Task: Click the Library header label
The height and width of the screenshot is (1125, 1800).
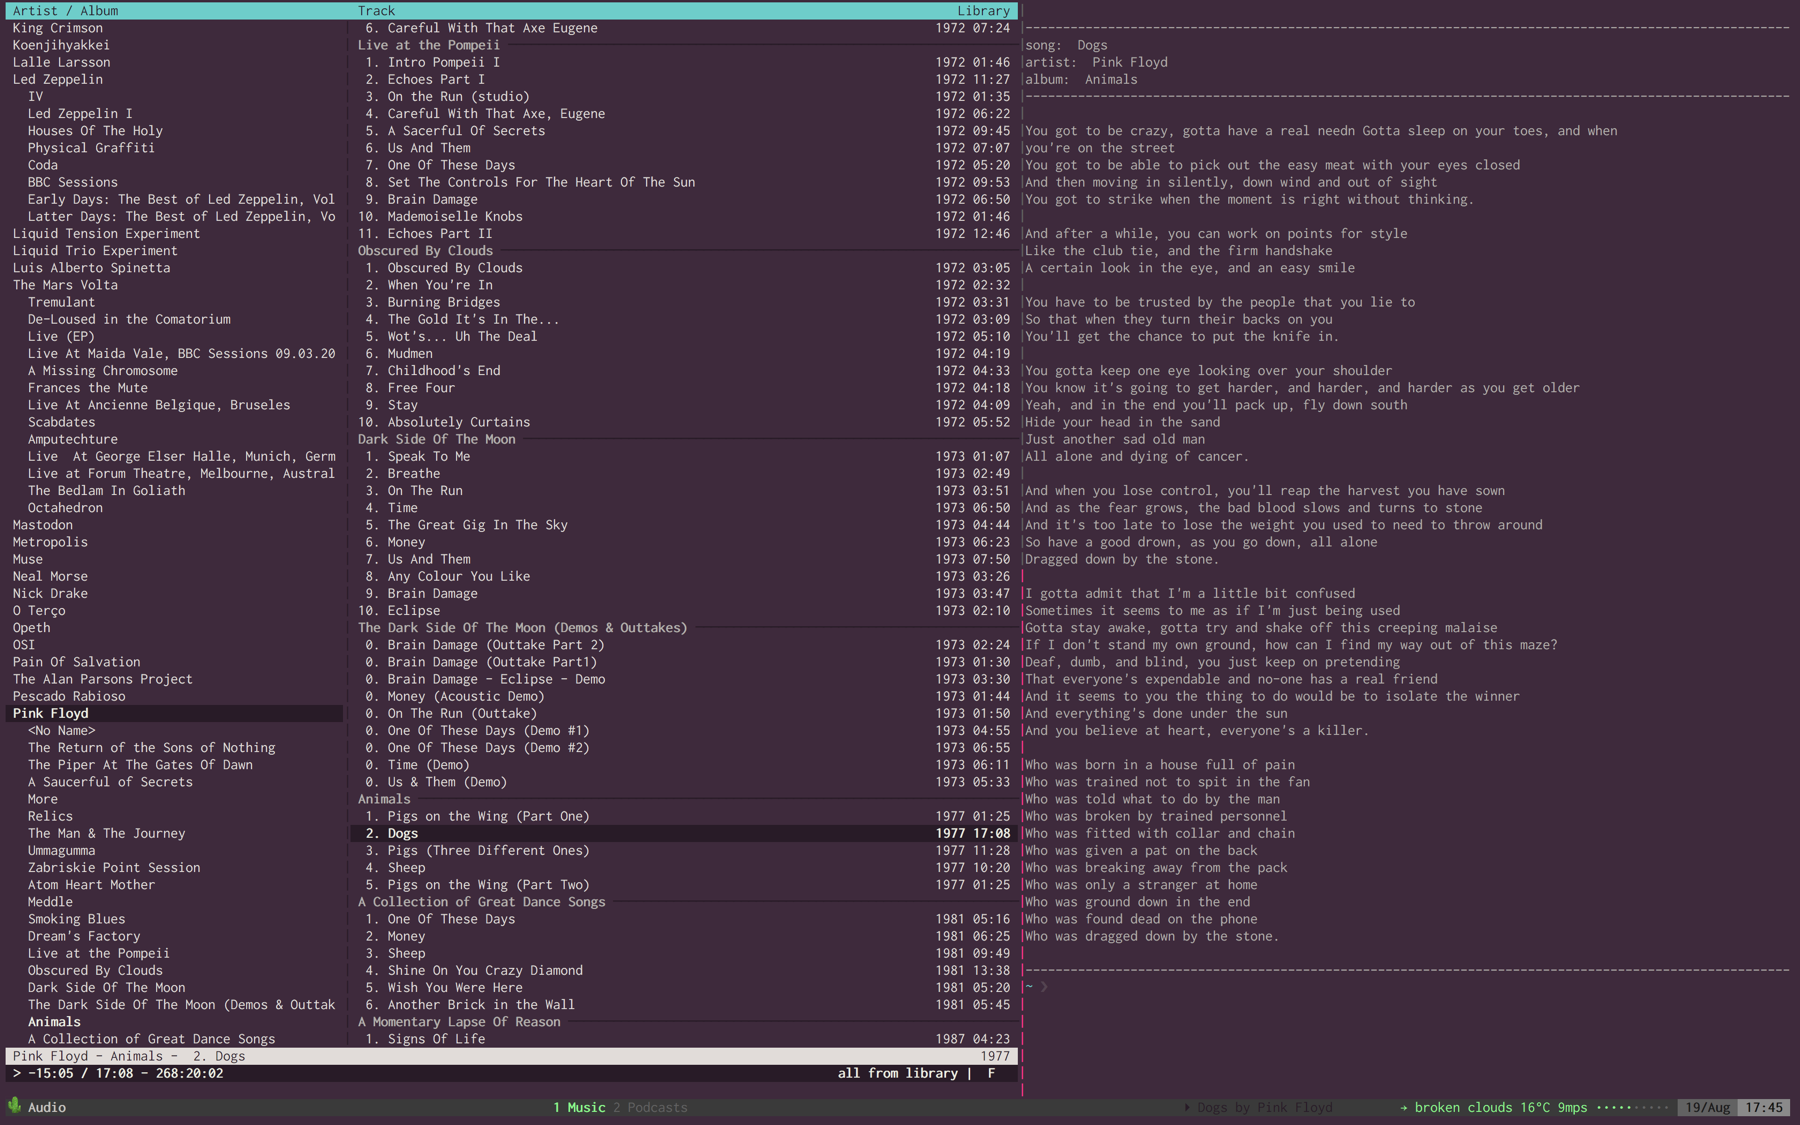Action: tap(983, 10)
